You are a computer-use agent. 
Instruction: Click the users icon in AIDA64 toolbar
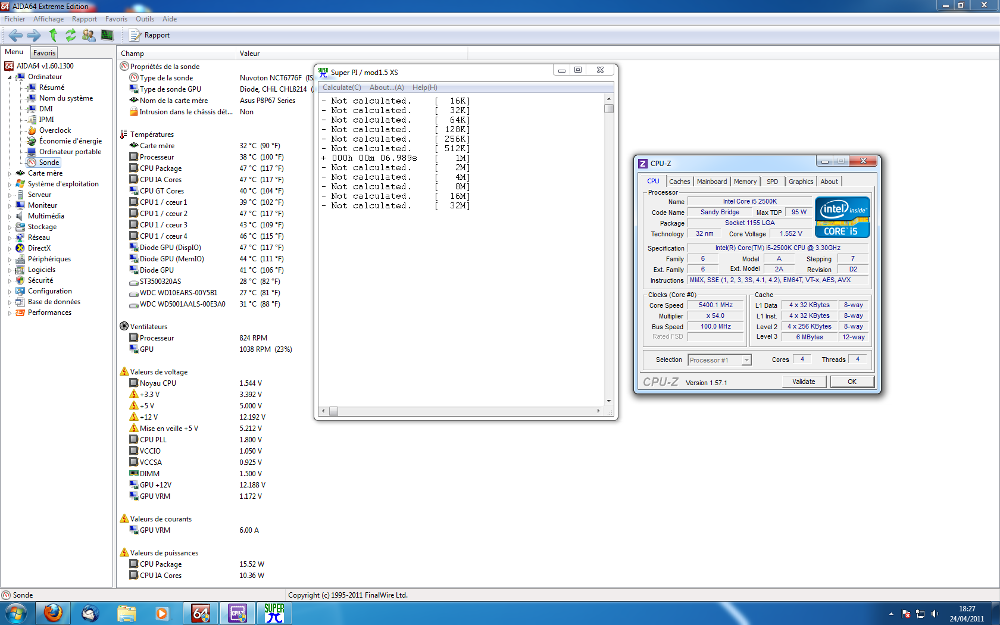point(89,35)
